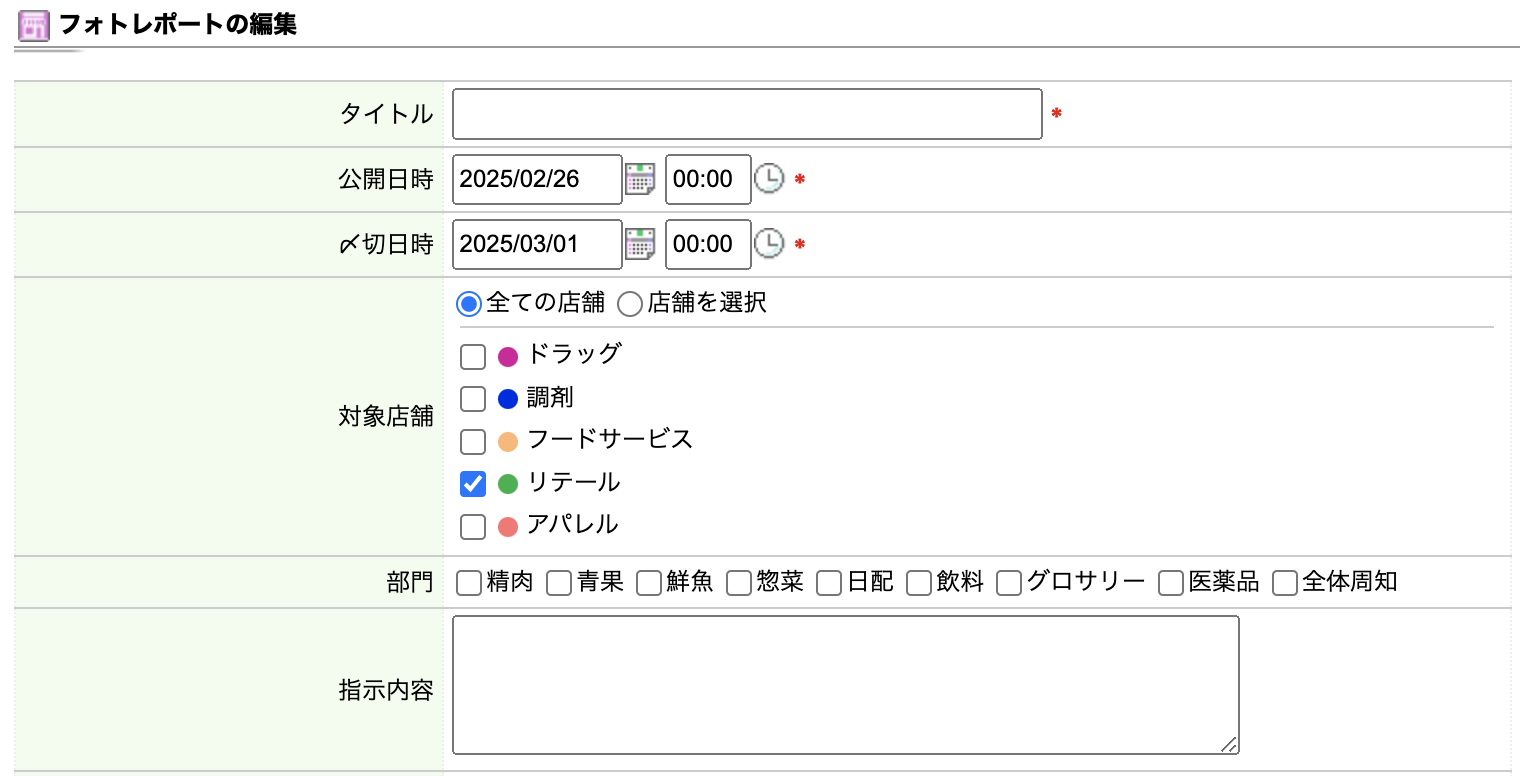1520x776 pixels.
Task: Check the 調剤 store checkbox
Action: pyautogui.click(x=473, y=399)
